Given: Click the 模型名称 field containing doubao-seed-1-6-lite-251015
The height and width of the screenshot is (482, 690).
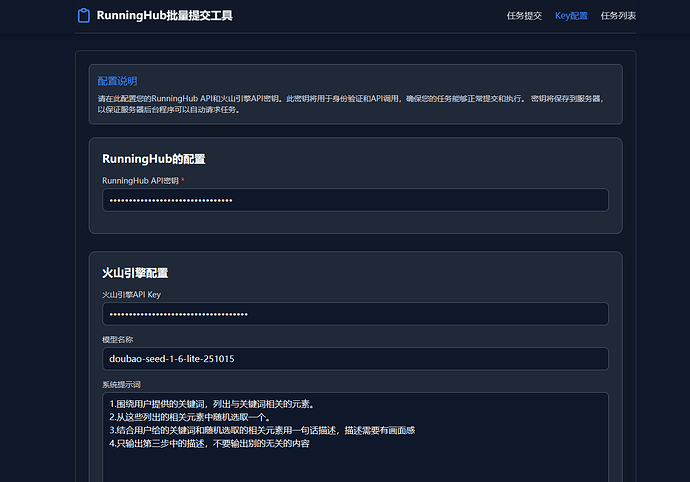Looking at the screenshot, I should 356,359.
